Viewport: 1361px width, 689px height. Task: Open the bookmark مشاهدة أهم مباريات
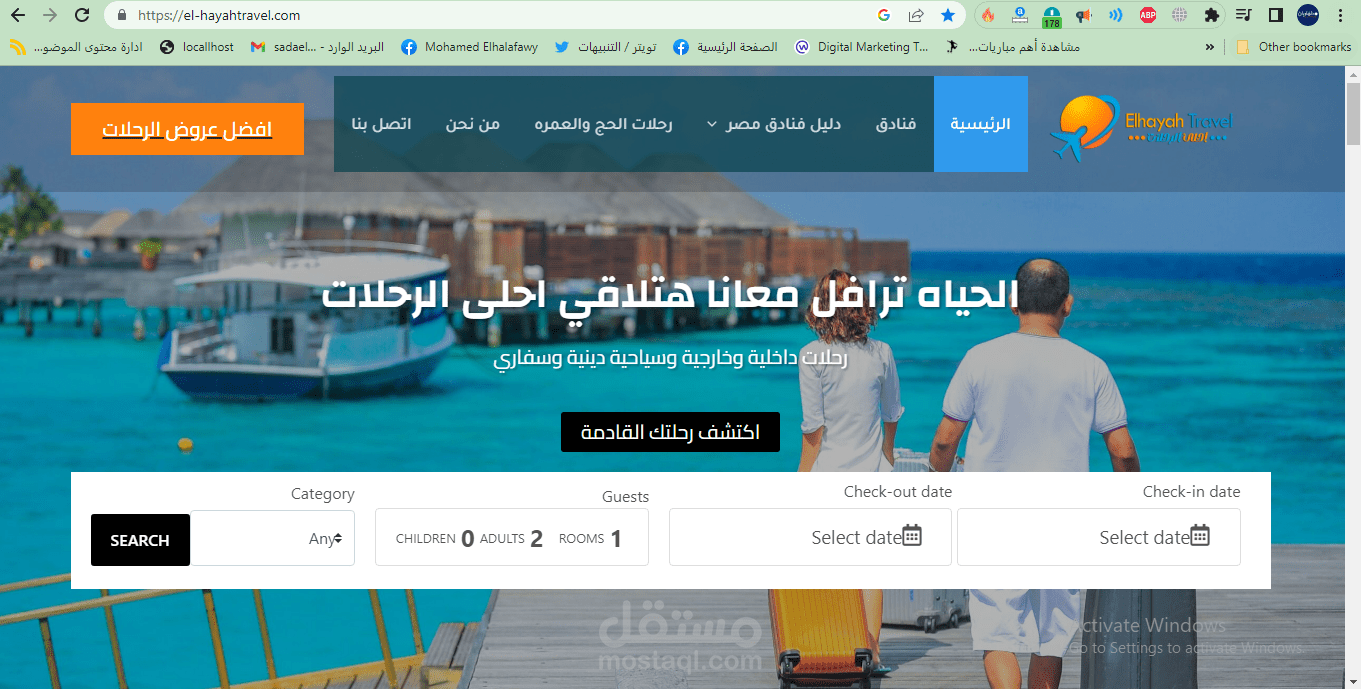click(1014, 47)
